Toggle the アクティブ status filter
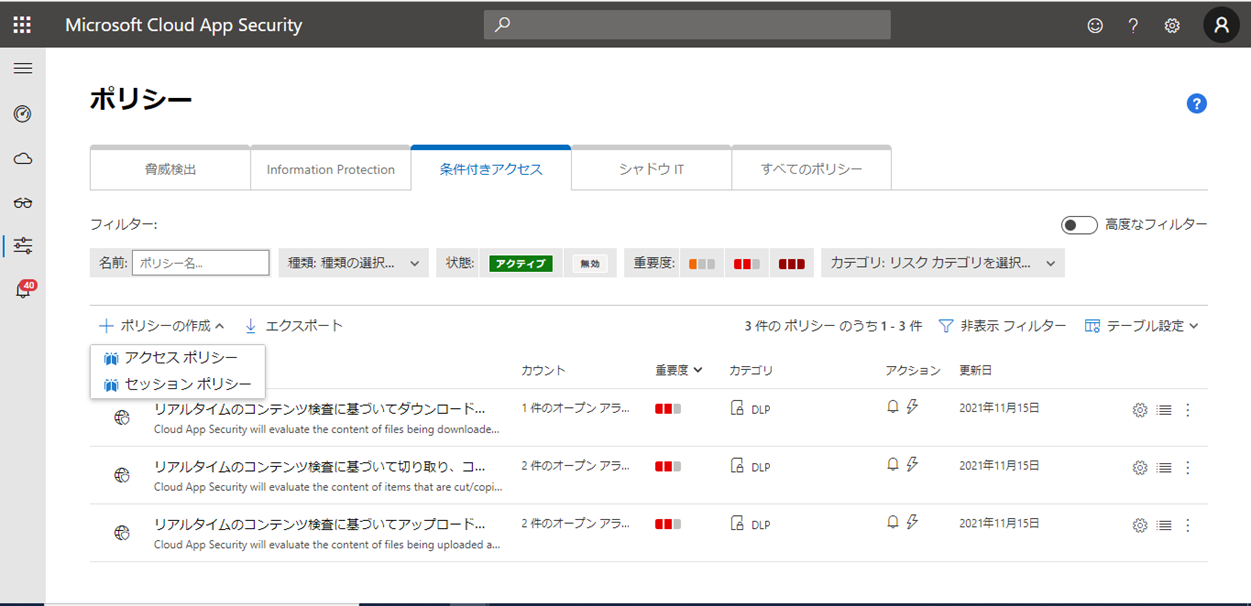1251x606 pixels. click(520, 264)
